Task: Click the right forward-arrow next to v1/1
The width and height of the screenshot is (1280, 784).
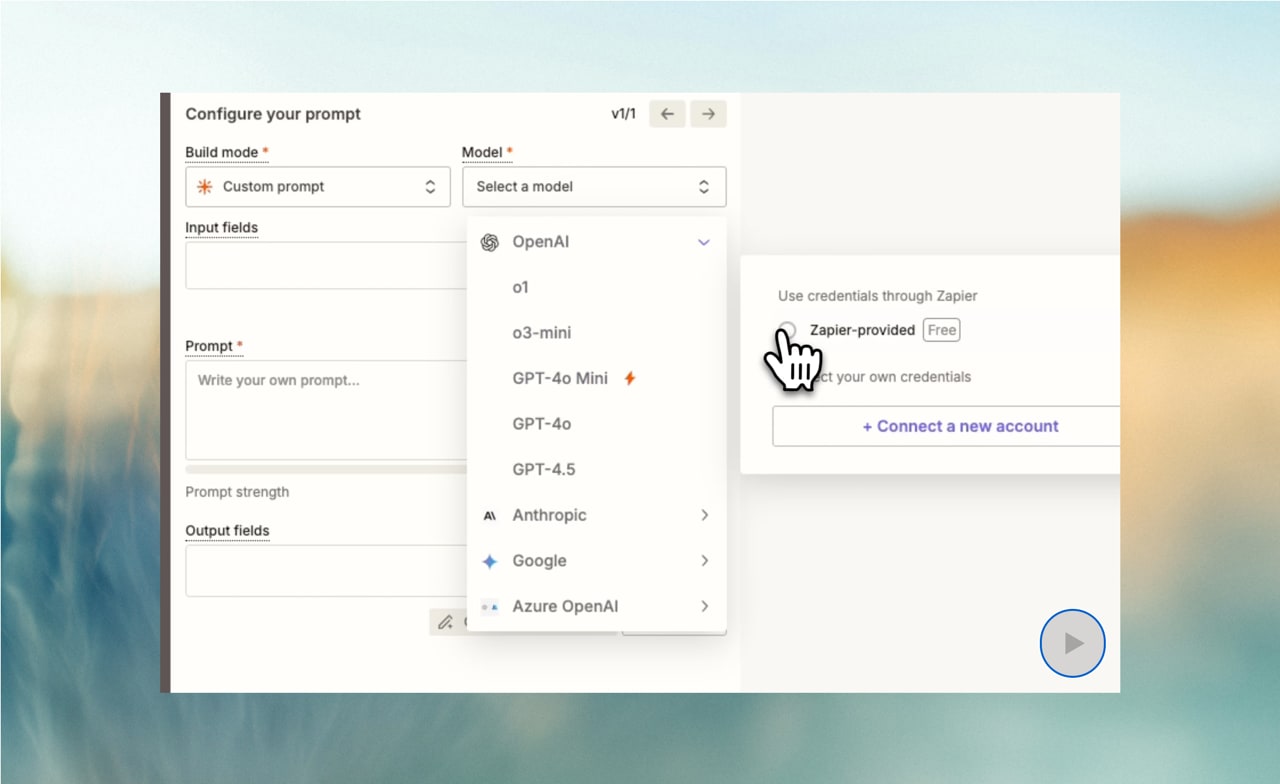Action: click(x=708, y=114)
